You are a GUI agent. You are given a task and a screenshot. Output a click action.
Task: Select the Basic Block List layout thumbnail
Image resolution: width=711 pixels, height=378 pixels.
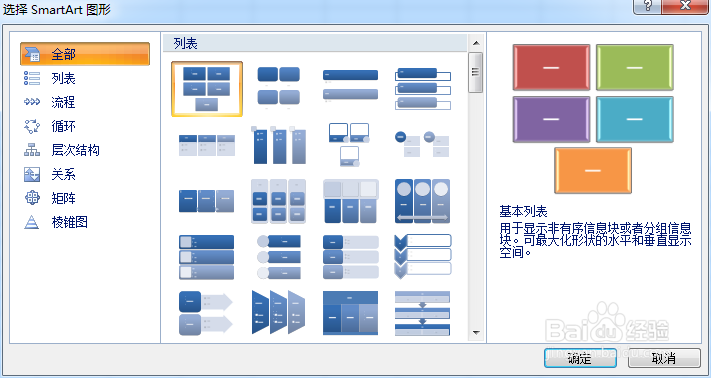(x=207, y=89)
